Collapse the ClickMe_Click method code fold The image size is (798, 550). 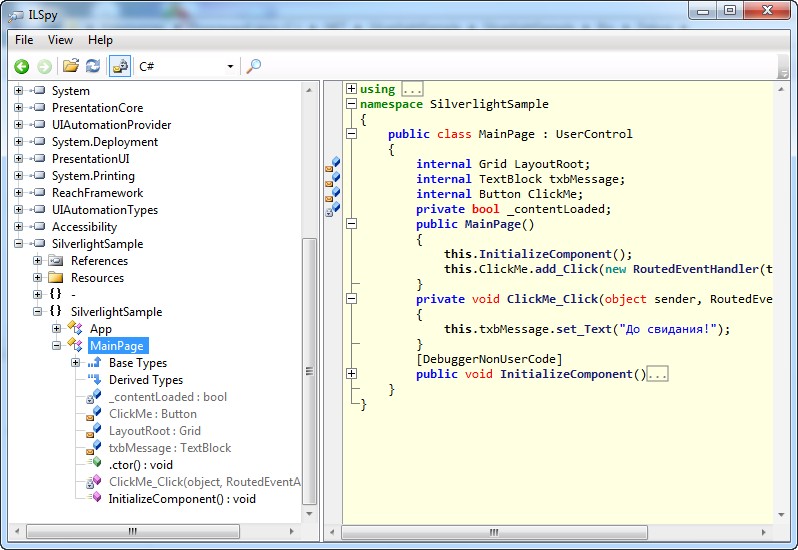(351, 299)
